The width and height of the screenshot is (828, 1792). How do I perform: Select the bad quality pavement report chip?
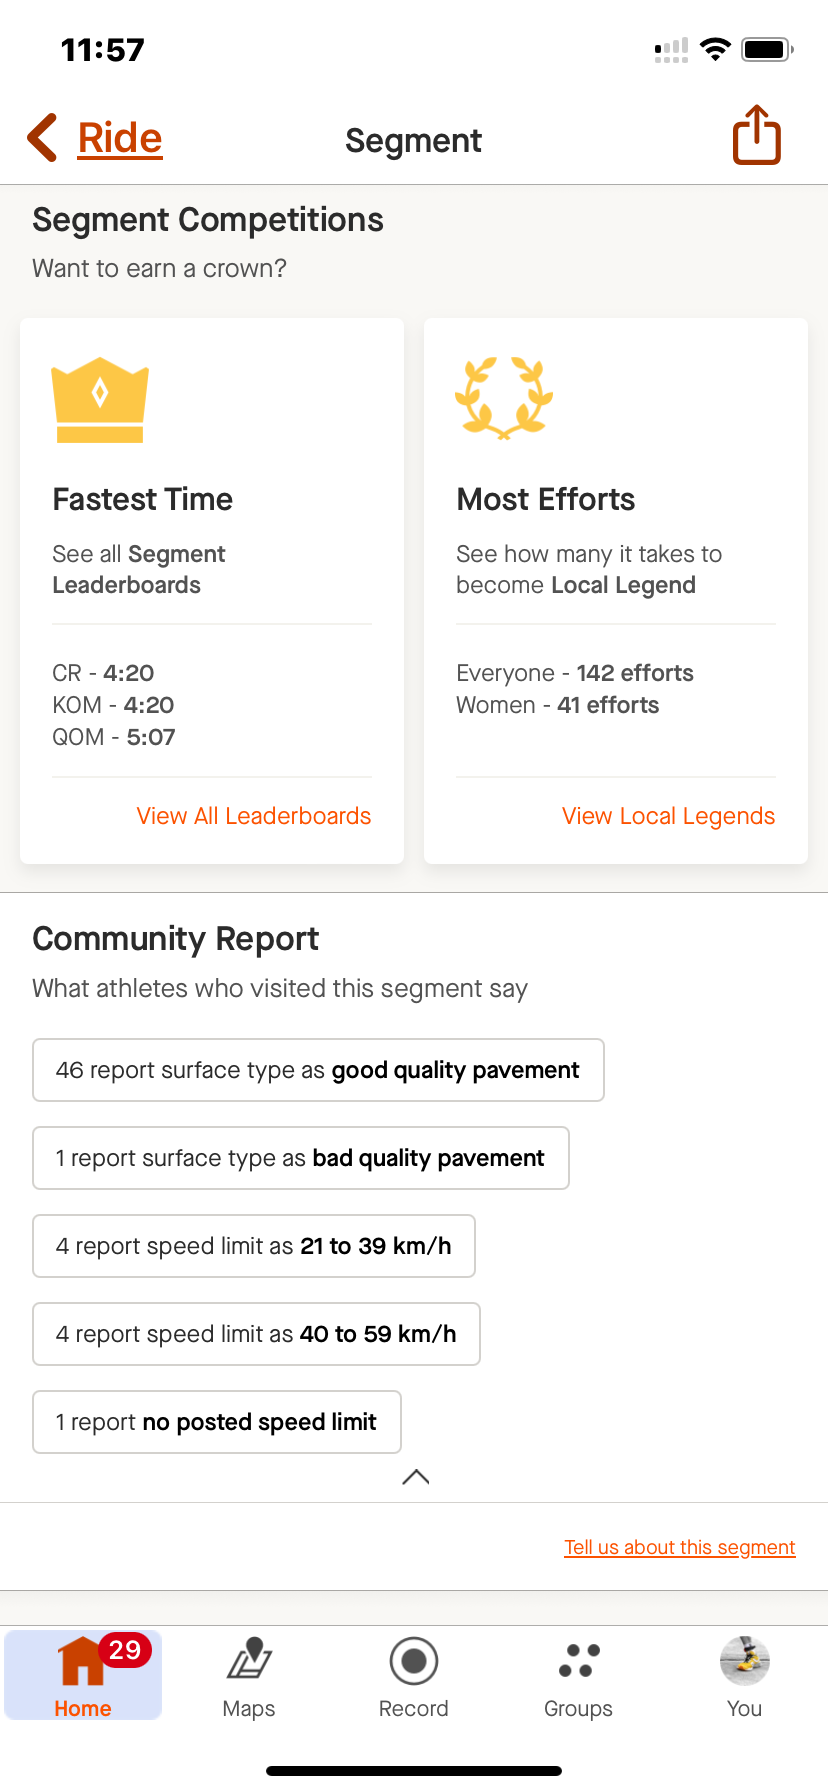point(301,1158)
